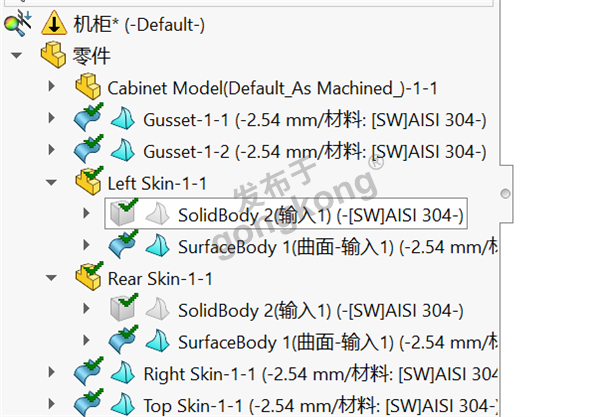Click SurfaceBody 1 icon under Rear Skin
This screenshot has width=600, height=417.
point(157,341)
